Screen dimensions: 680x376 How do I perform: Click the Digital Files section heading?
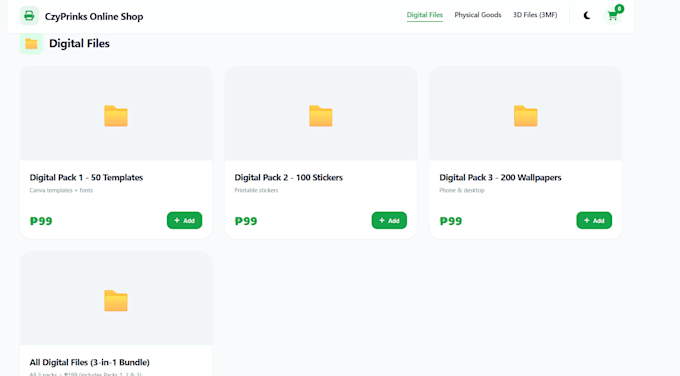coord(79,43)
